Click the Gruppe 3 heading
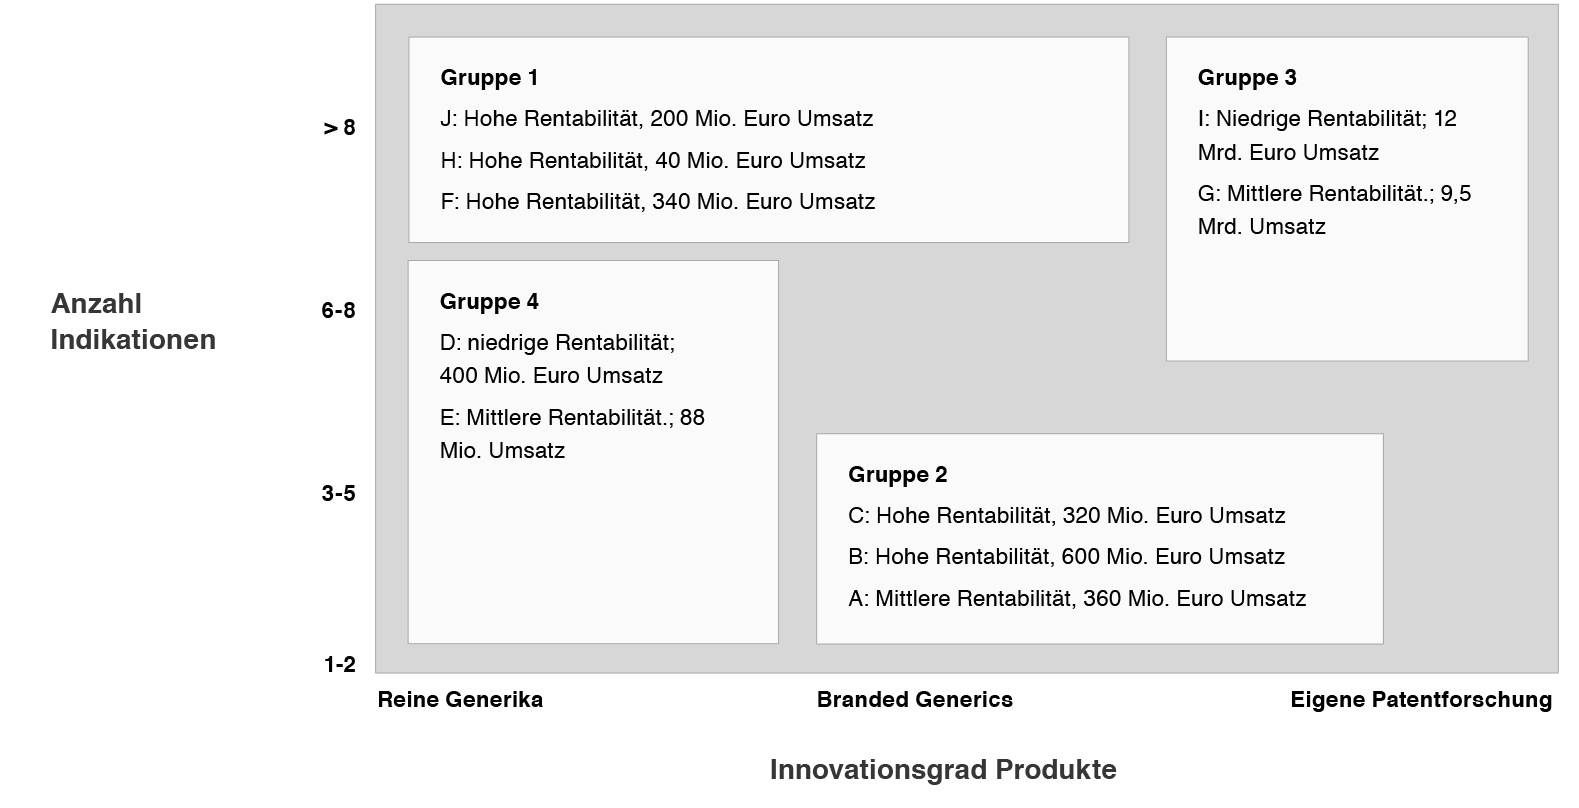The width and height of the screenshot is (1579, 808). click(x=1247, y=78)
